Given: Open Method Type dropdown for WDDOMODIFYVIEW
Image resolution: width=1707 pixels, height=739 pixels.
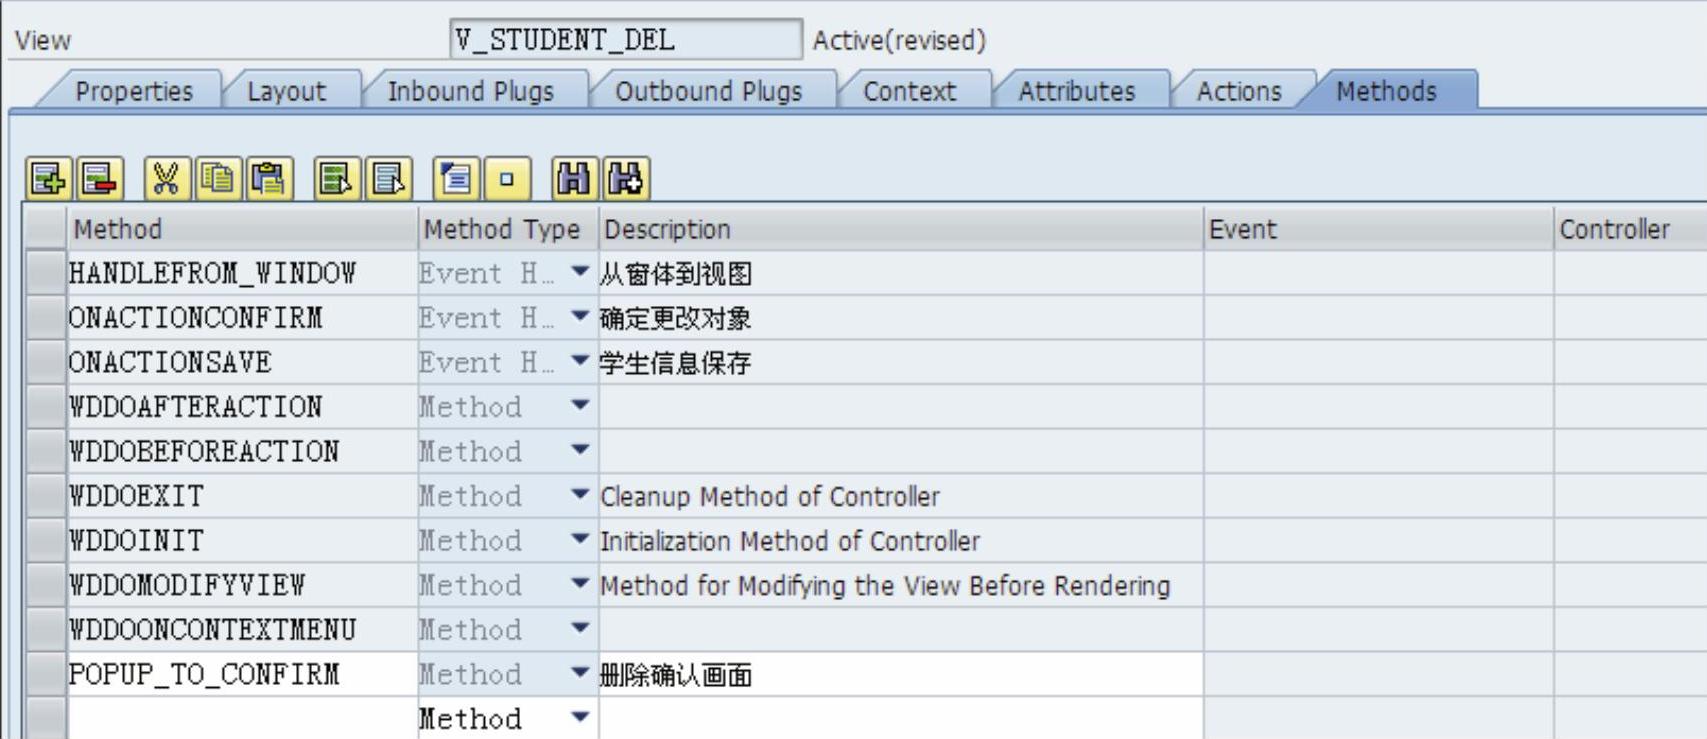Looking at the screenshot, I should pyautogui.click(x=579, y=584).
